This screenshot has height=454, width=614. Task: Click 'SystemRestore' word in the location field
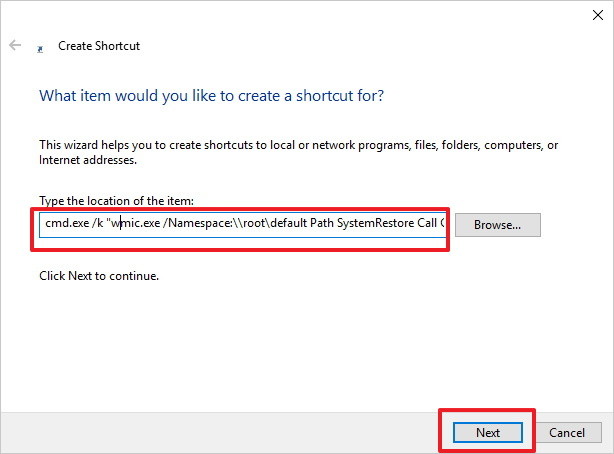(x=359, y=224)
